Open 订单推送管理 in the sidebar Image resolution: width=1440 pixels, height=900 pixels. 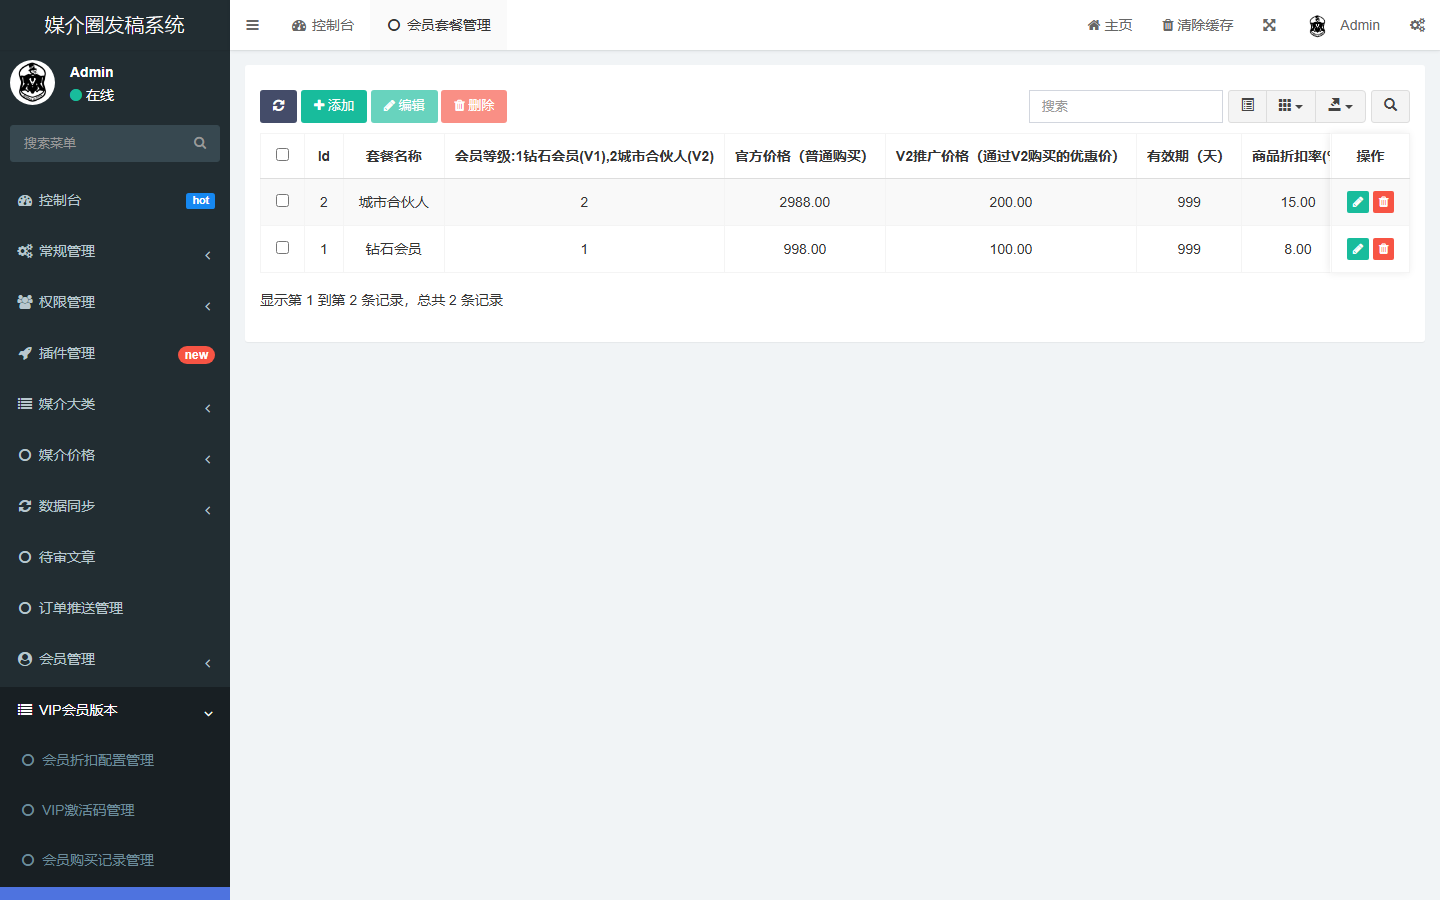pos(115,608)
